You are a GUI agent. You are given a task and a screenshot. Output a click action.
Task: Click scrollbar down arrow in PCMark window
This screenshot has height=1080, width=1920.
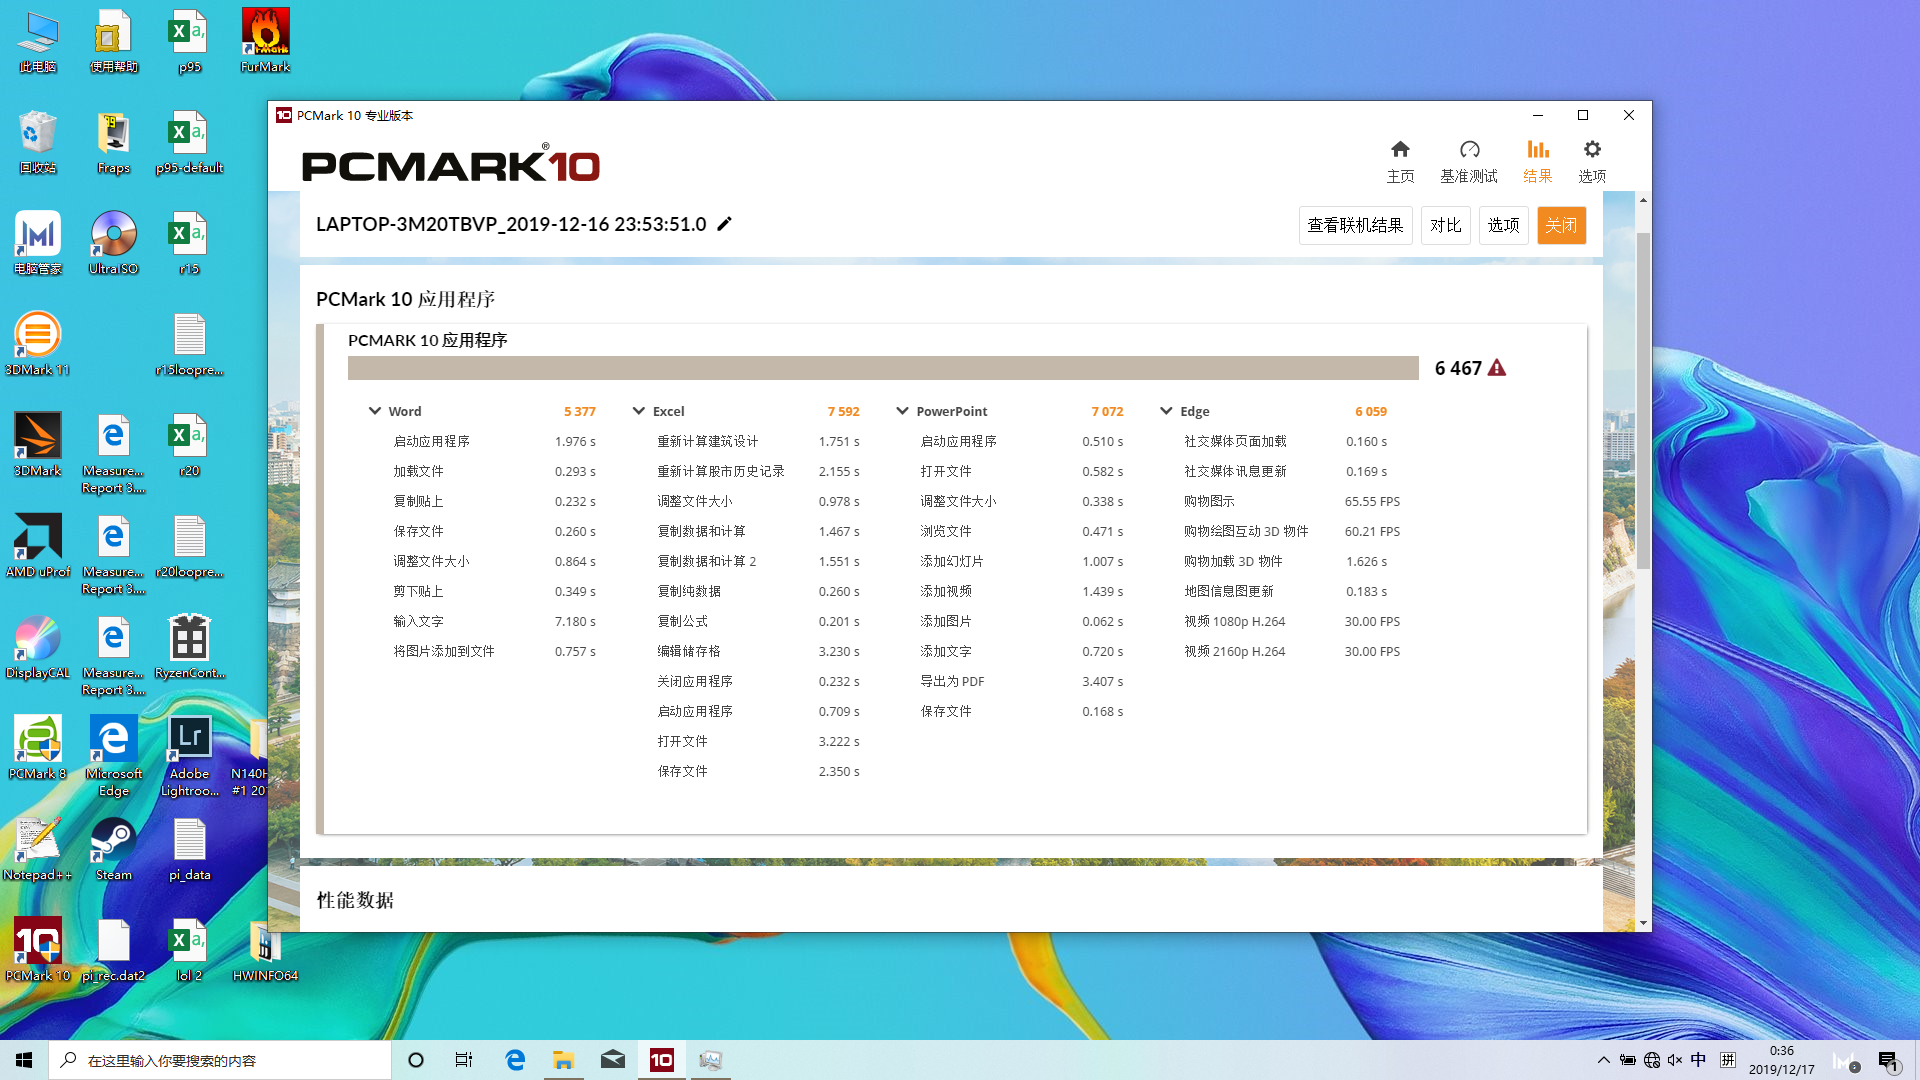point(1643,923)
